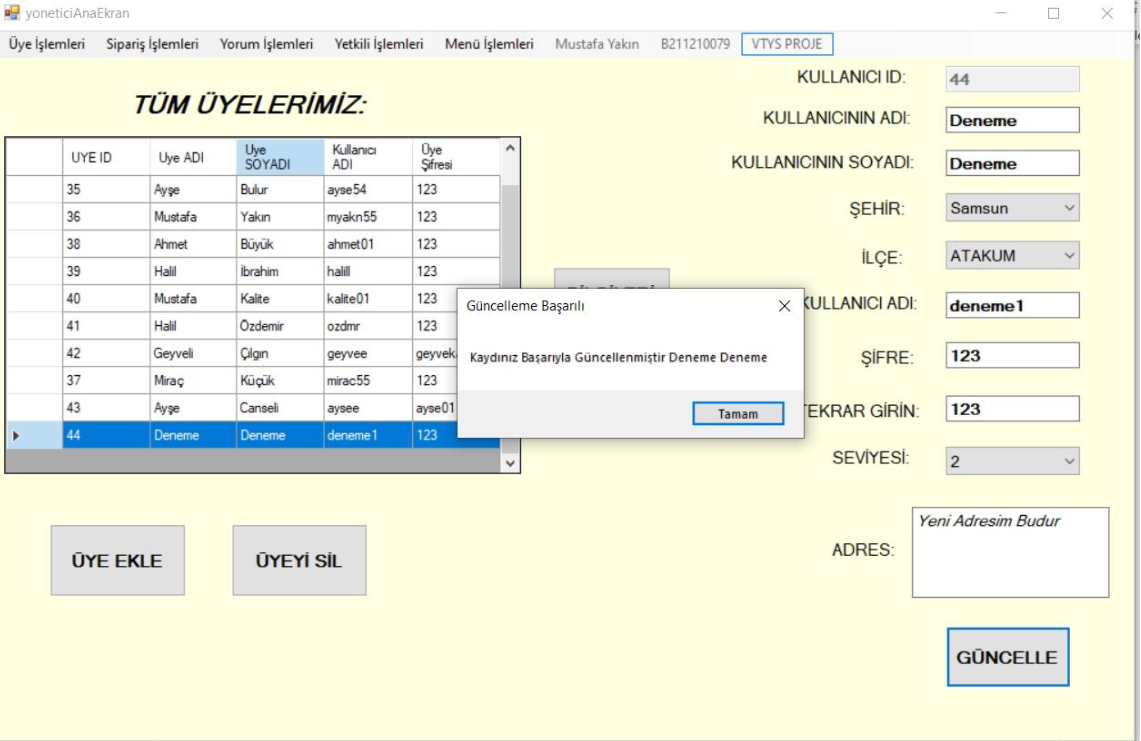
Task: Open the Yetkili İşlemleri menu
Action: (379, 44)
